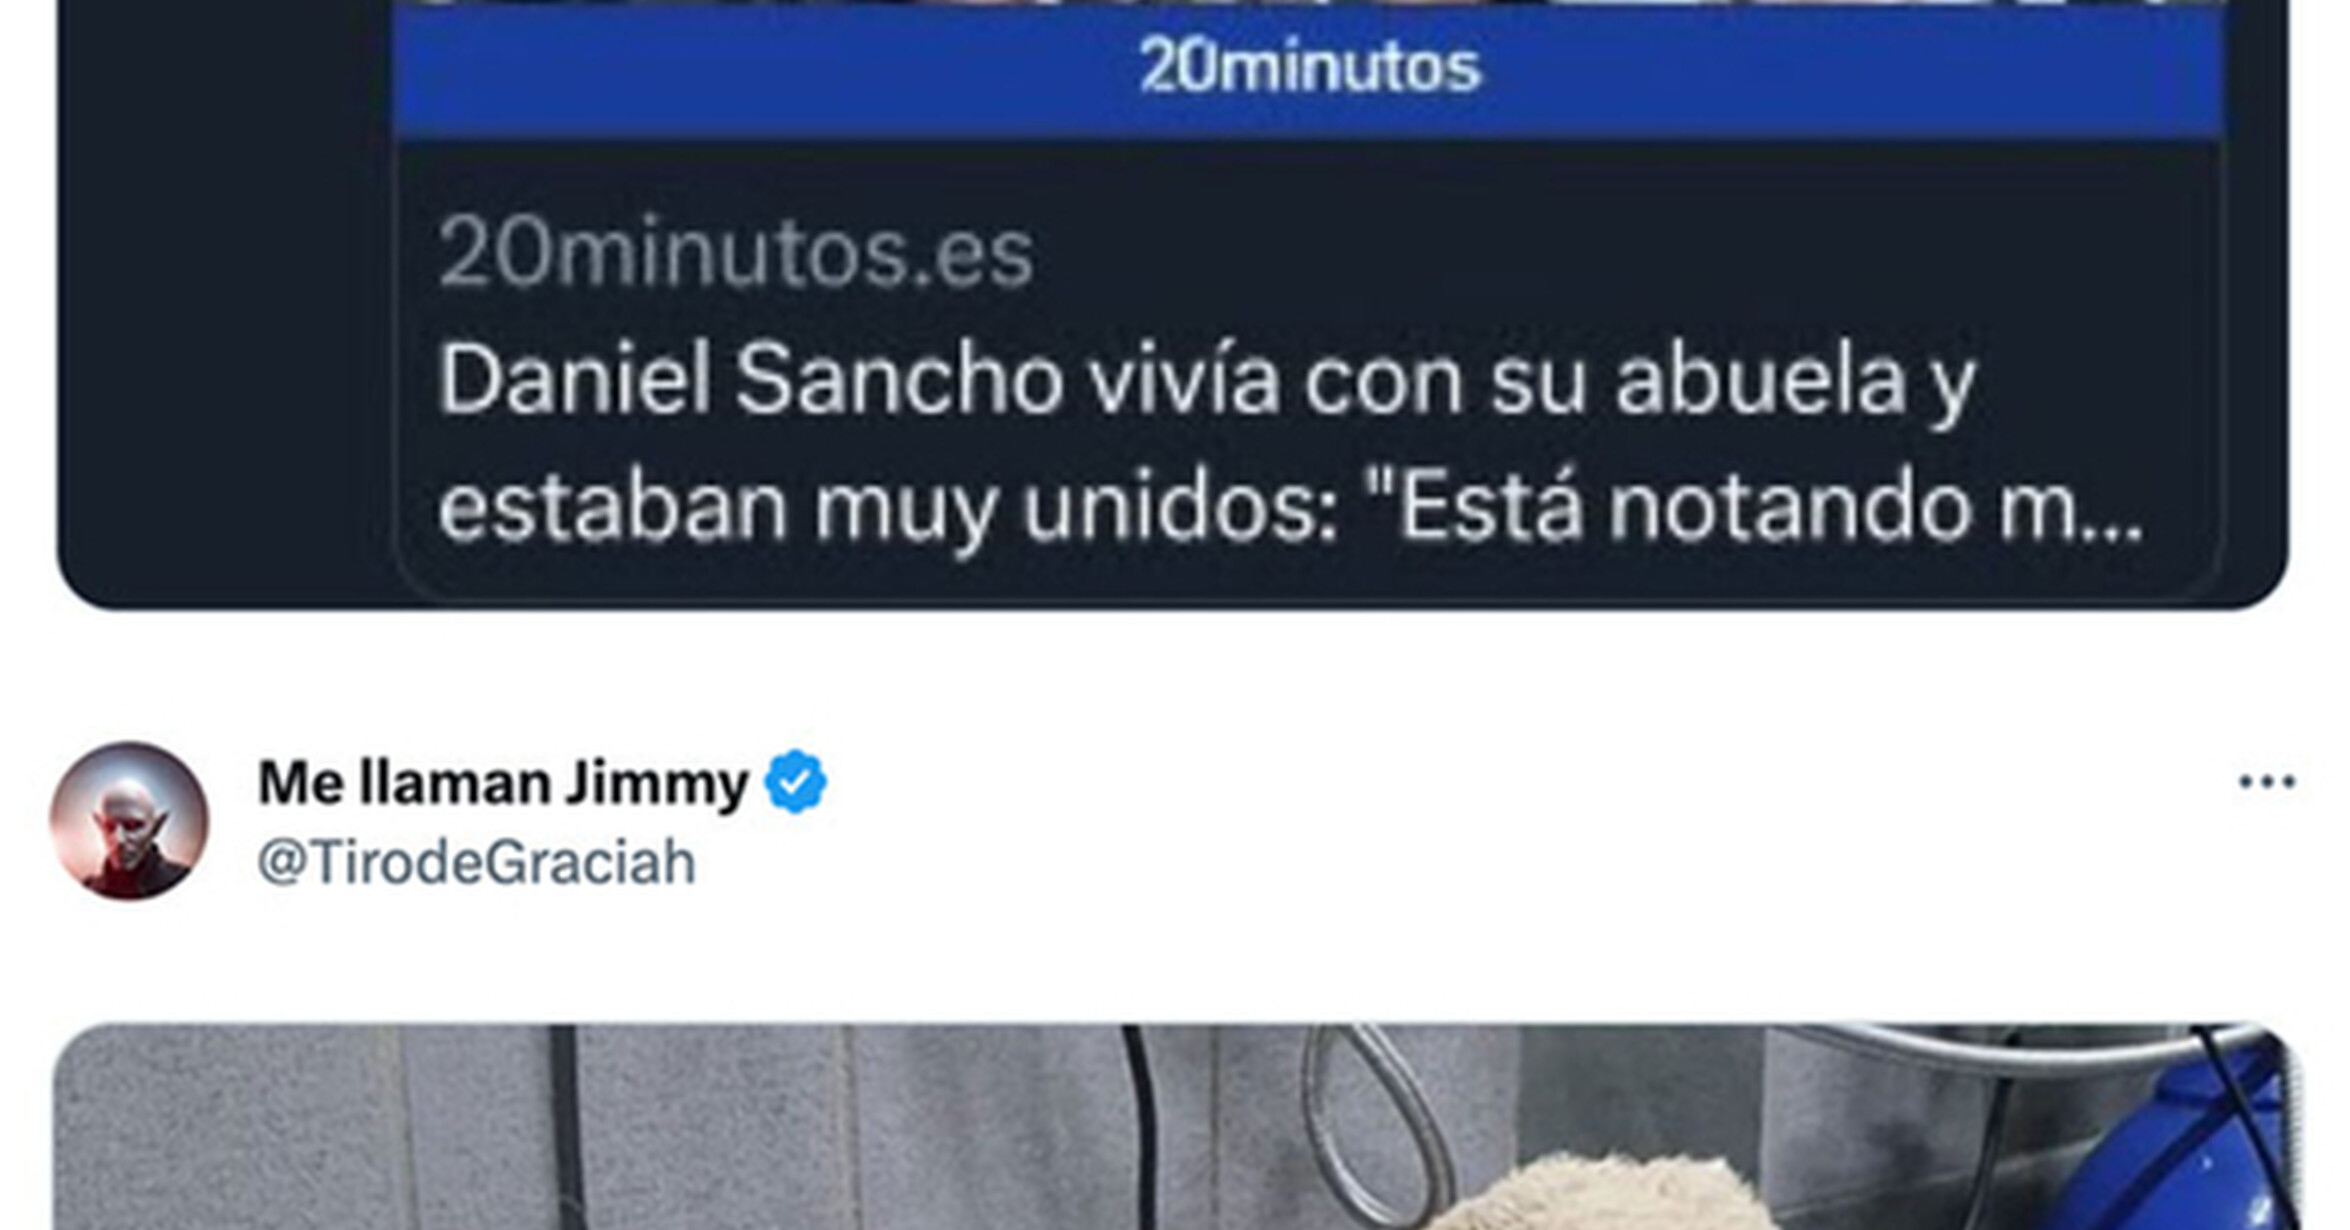Select the dark tweet card left margin
This screenshot has height=1230, width=2350.
[225, 300]
